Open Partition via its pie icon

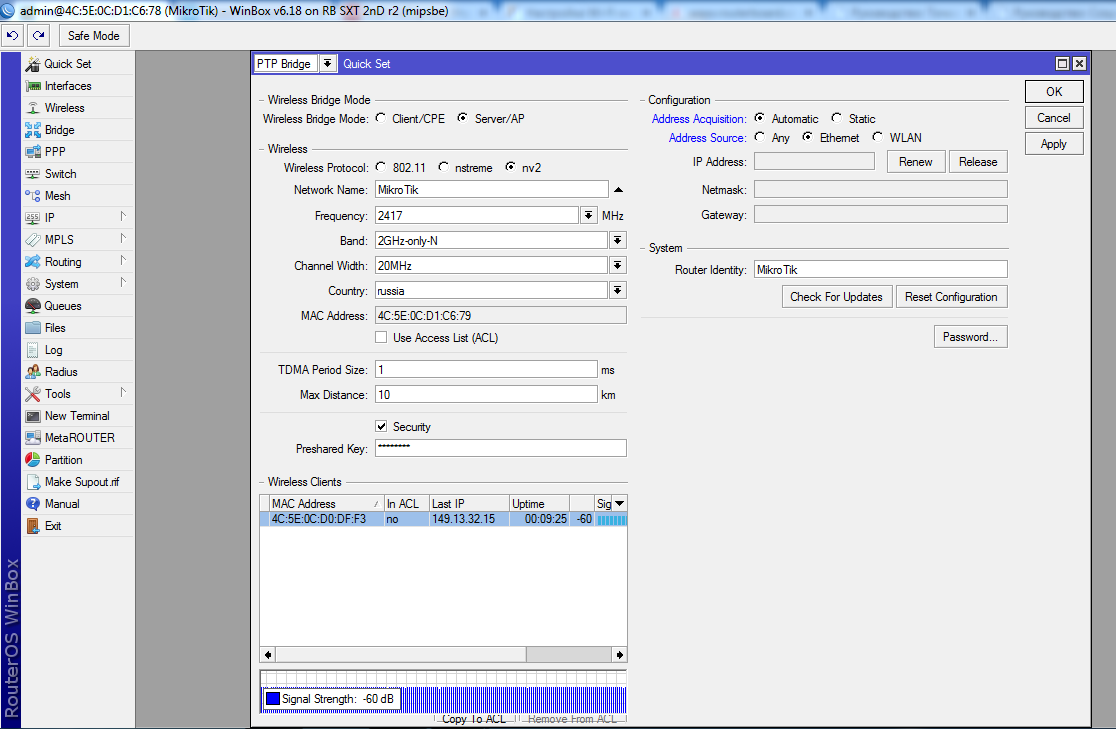pyautogui.click(x=33, y=460)
